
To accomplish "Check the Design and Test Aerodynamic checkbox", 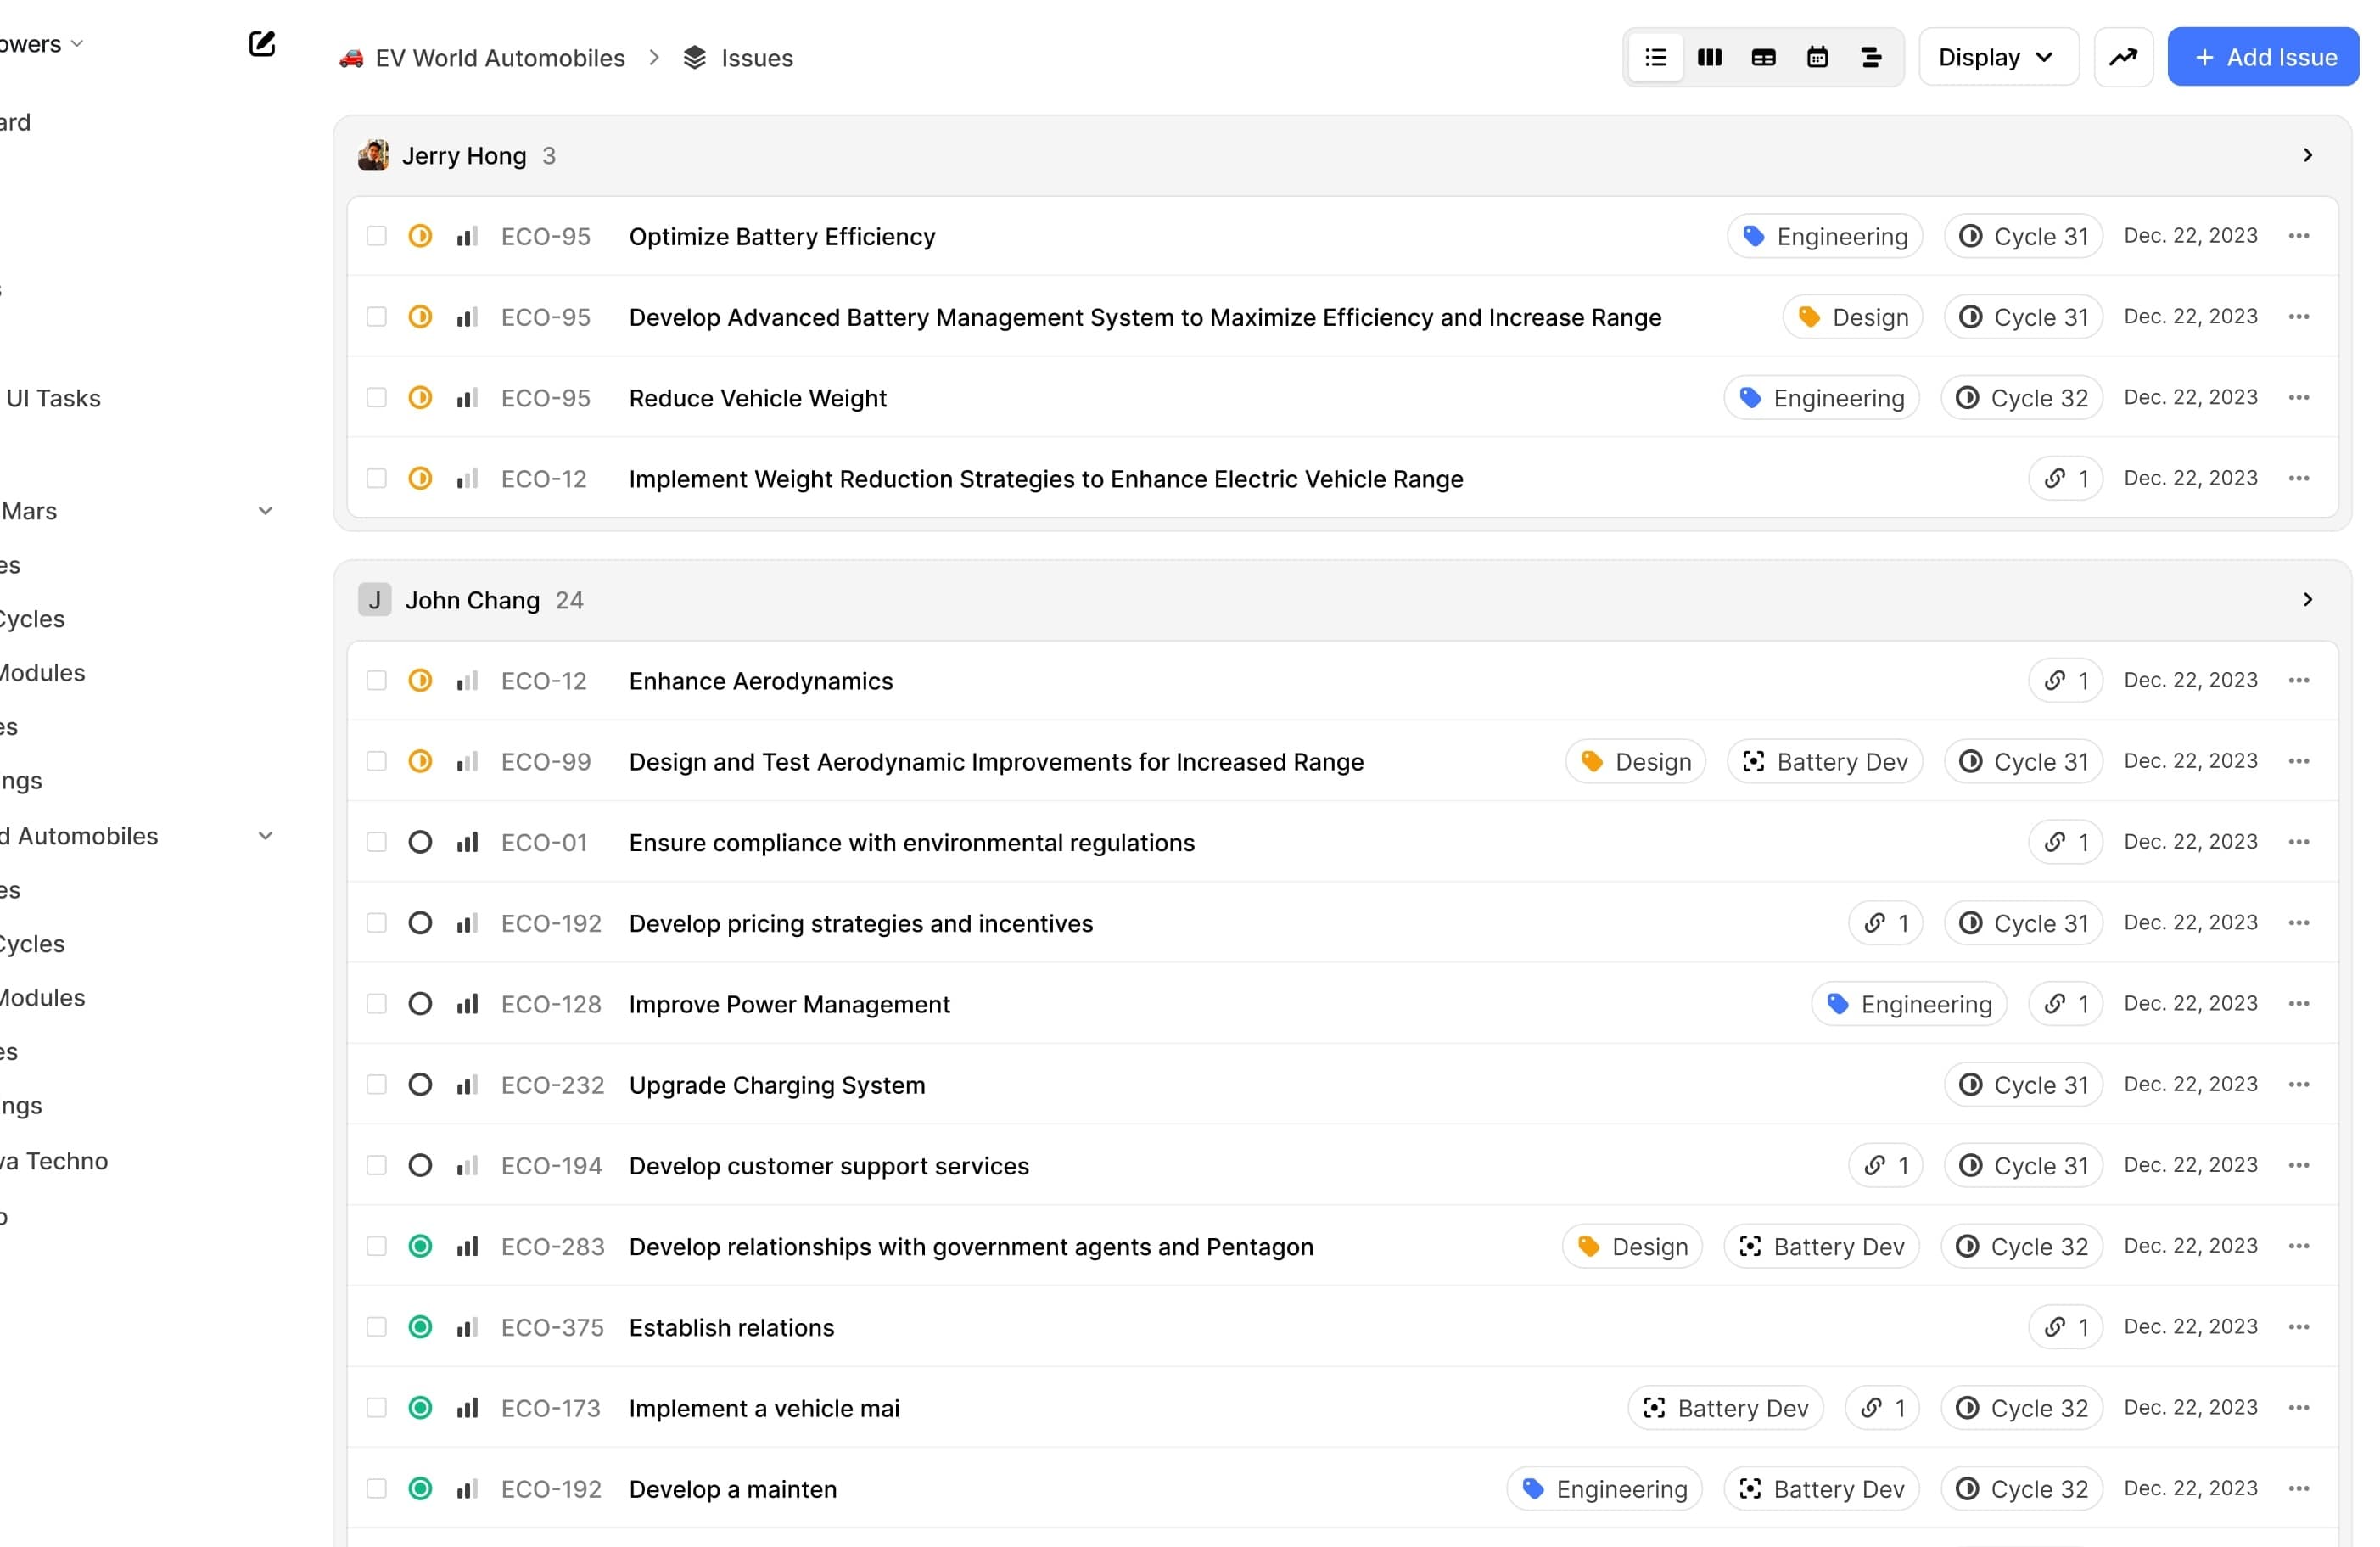I will coord(376,762).
